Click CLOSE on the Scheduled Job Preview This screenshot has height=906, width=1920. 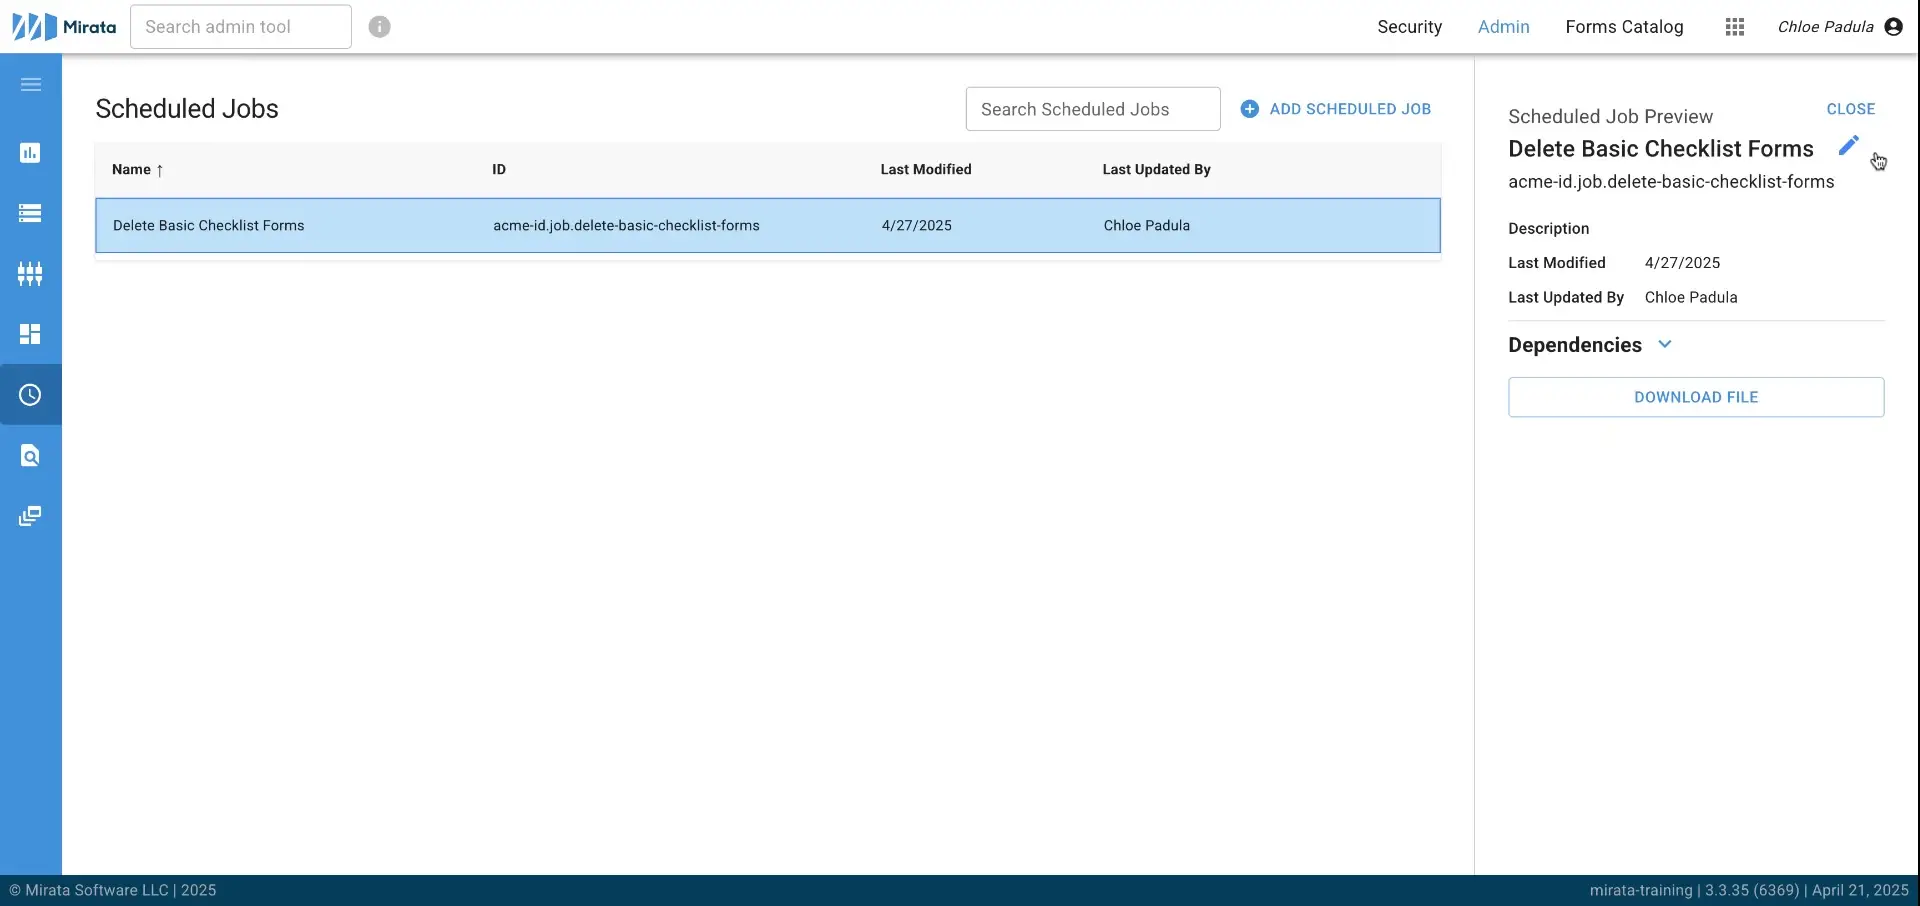click(1851, 109)
